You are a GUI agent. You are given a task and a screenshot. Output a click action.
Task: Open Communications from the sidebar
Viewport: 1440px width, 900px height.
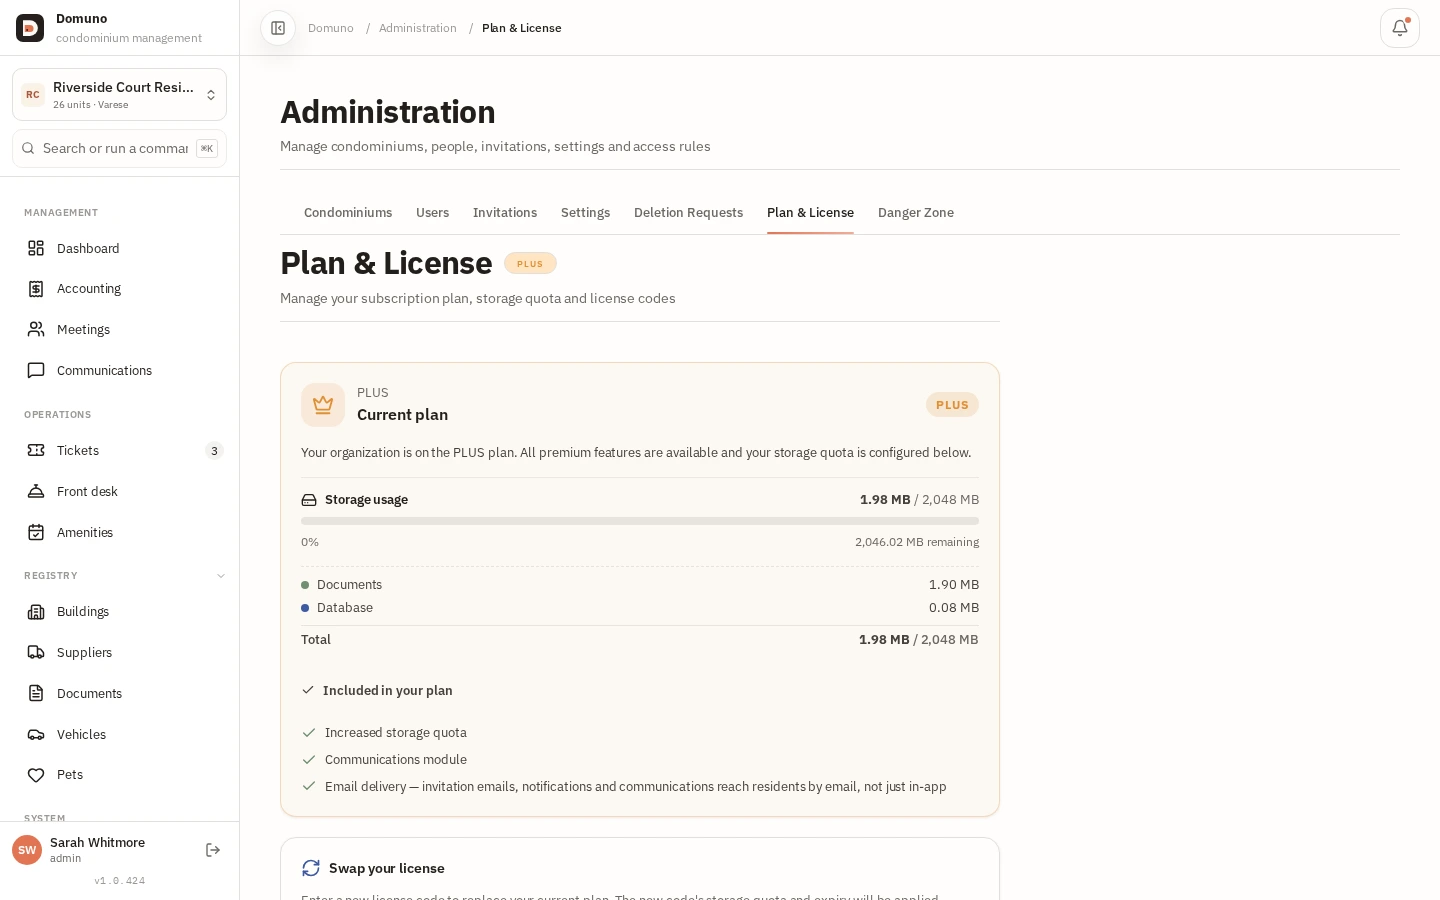pos(119,370)
